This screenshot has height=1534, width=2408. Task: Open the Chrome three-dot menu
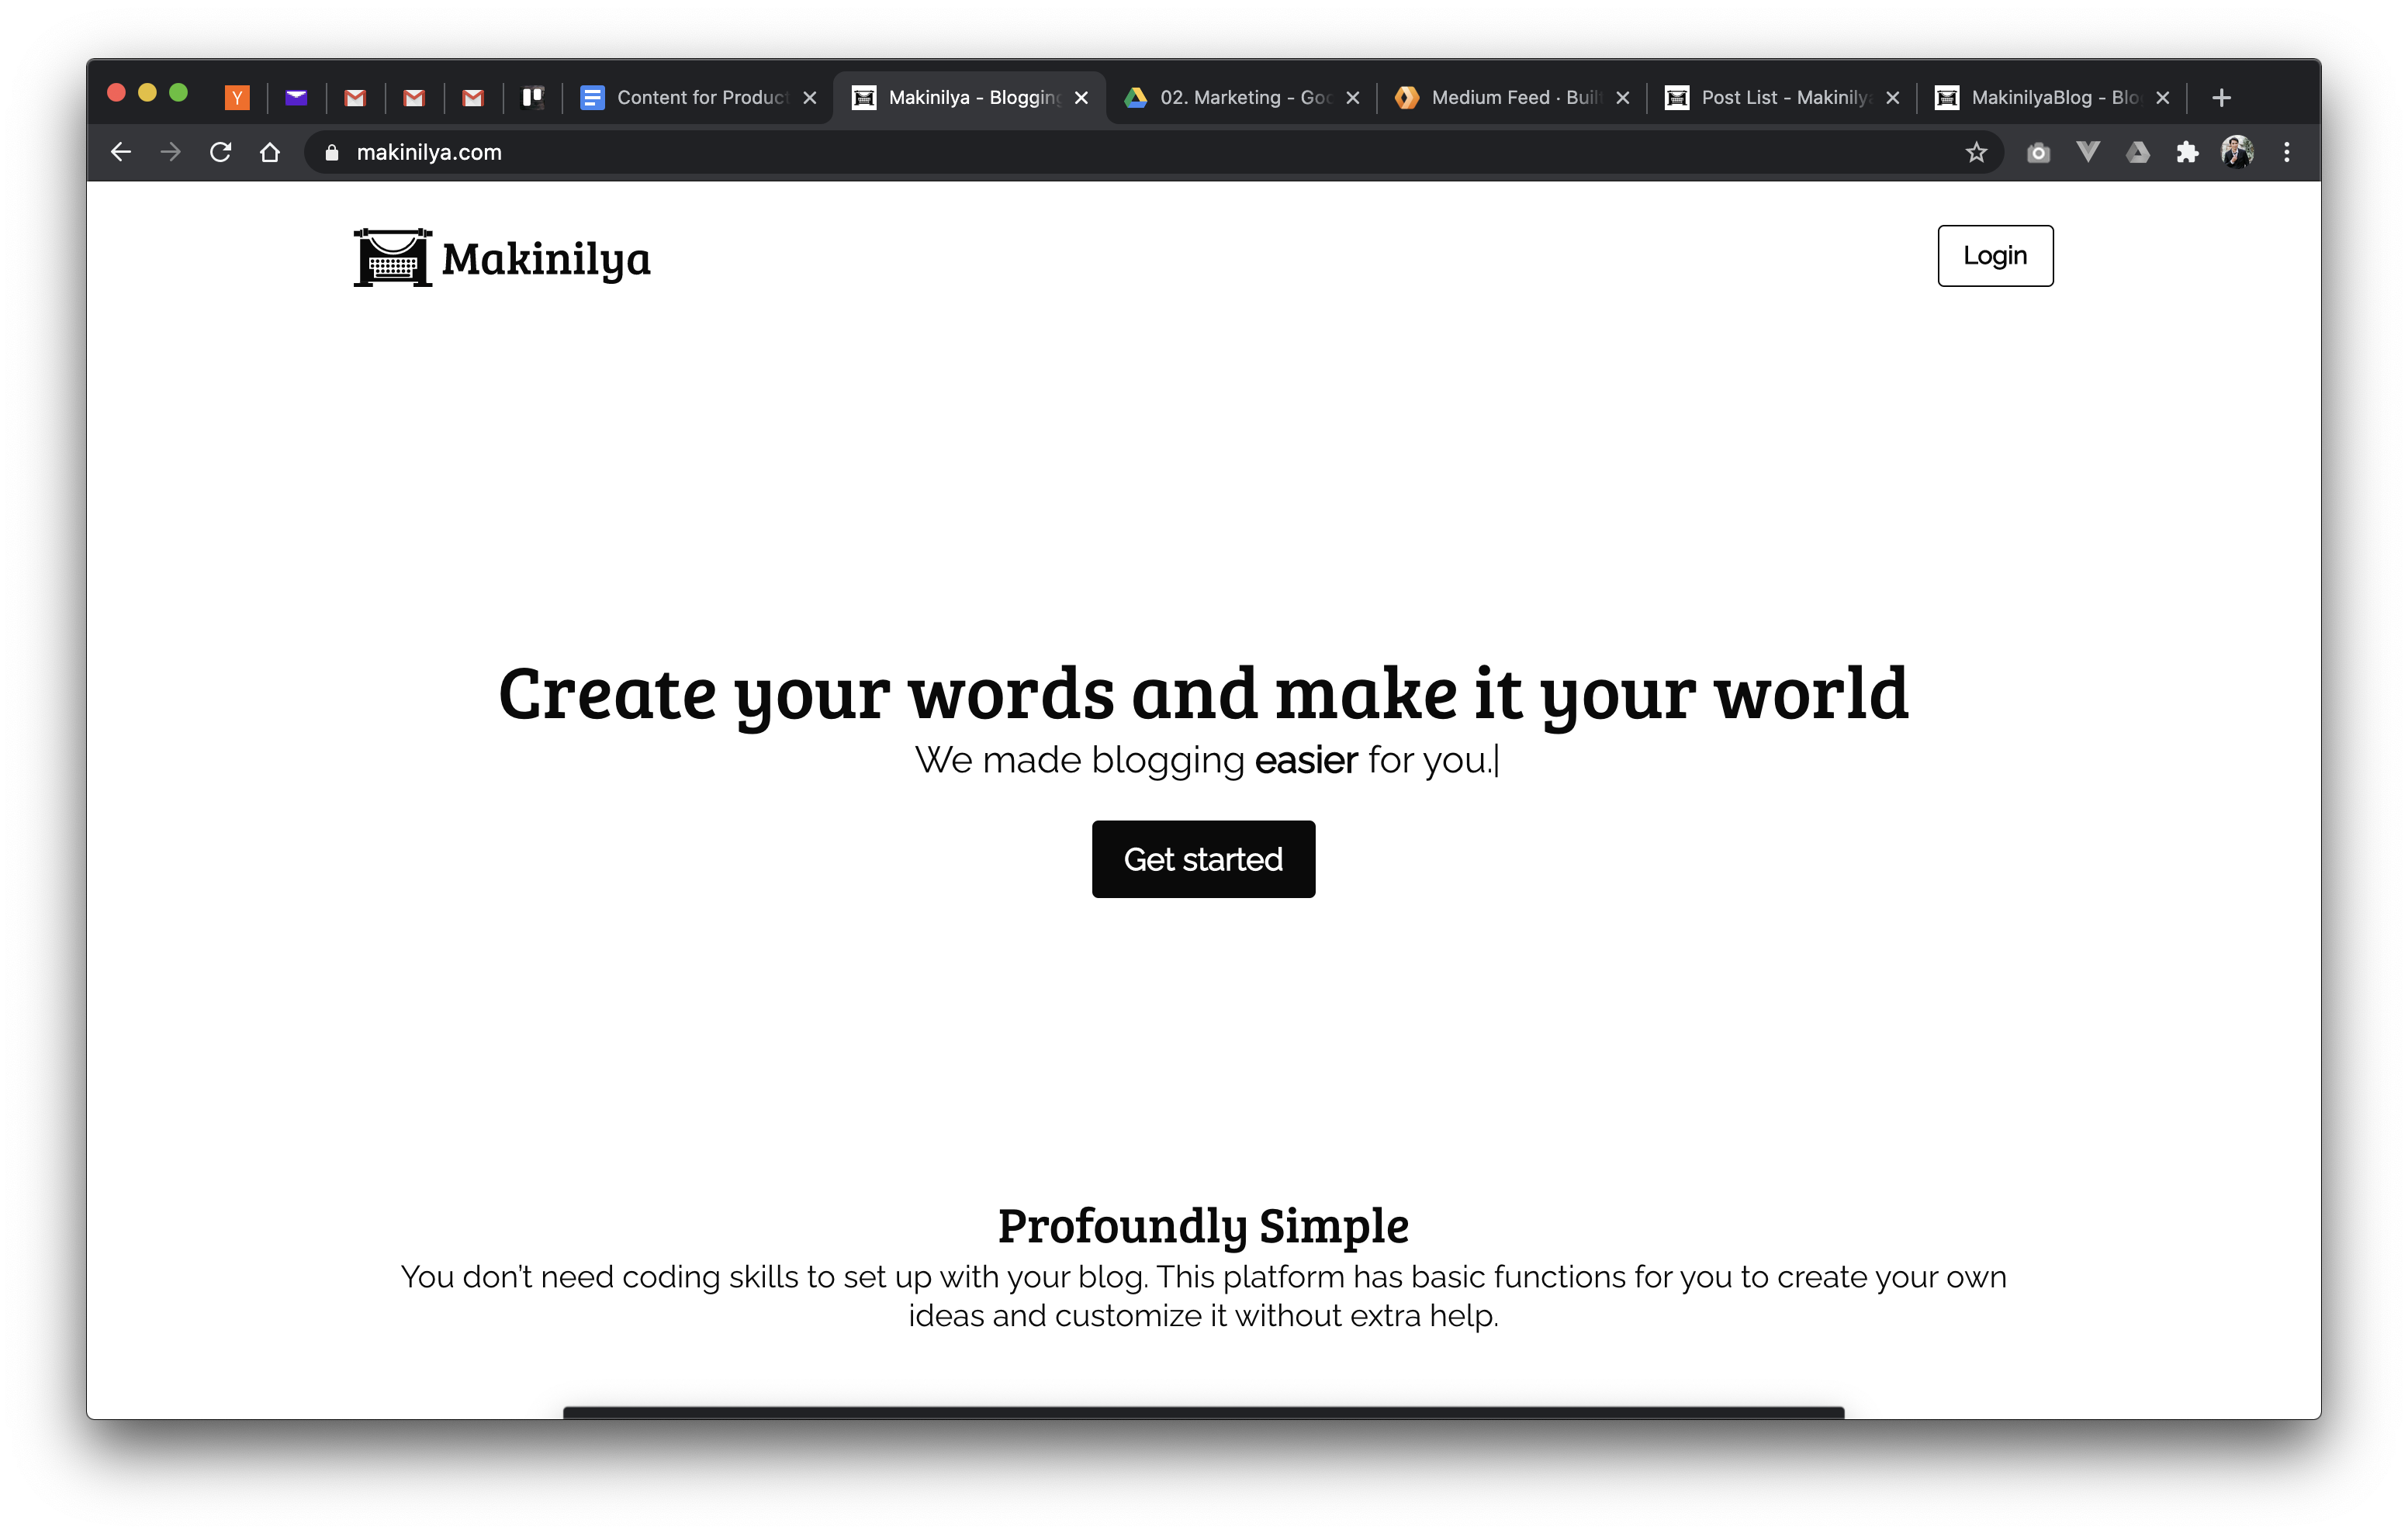2287,152
